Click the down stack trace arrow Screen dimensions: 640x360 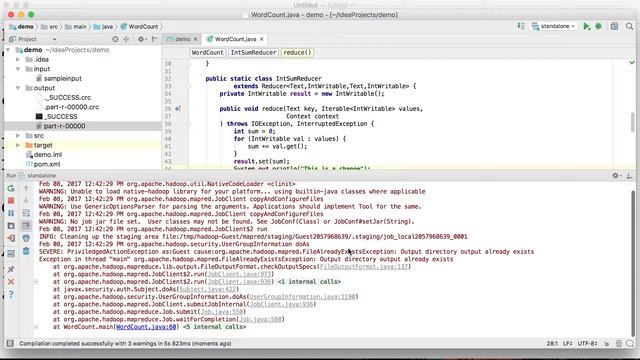(x=26, y=200)
